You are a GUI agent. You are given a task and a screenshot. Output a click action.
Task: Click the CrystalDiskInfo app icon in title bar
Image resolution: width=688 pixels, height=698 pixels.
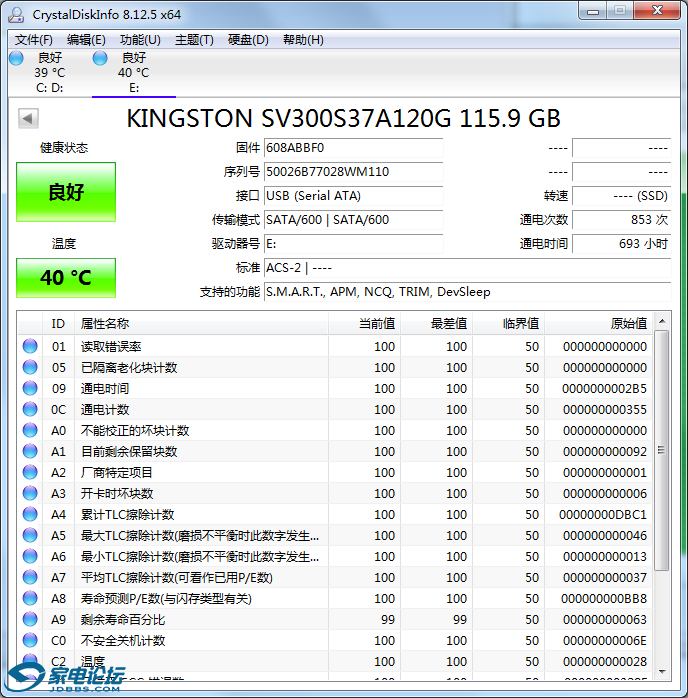point(16,14)
